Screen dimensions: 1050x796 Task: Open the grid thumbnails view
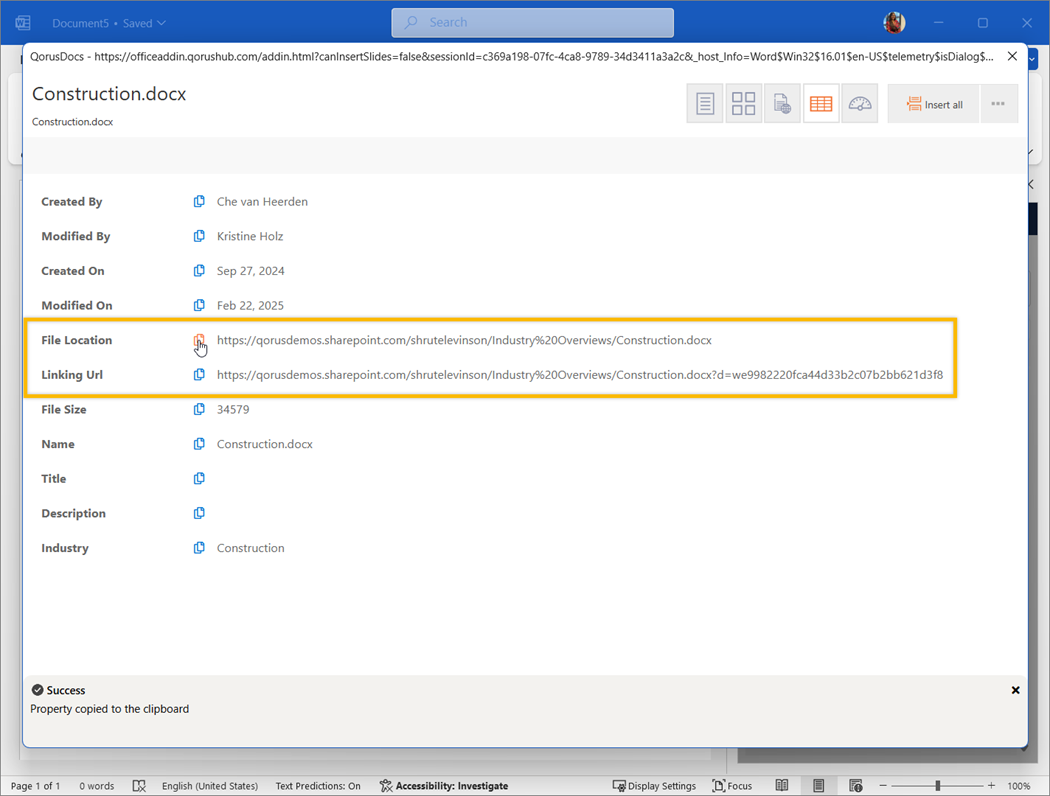coord(743,104)
